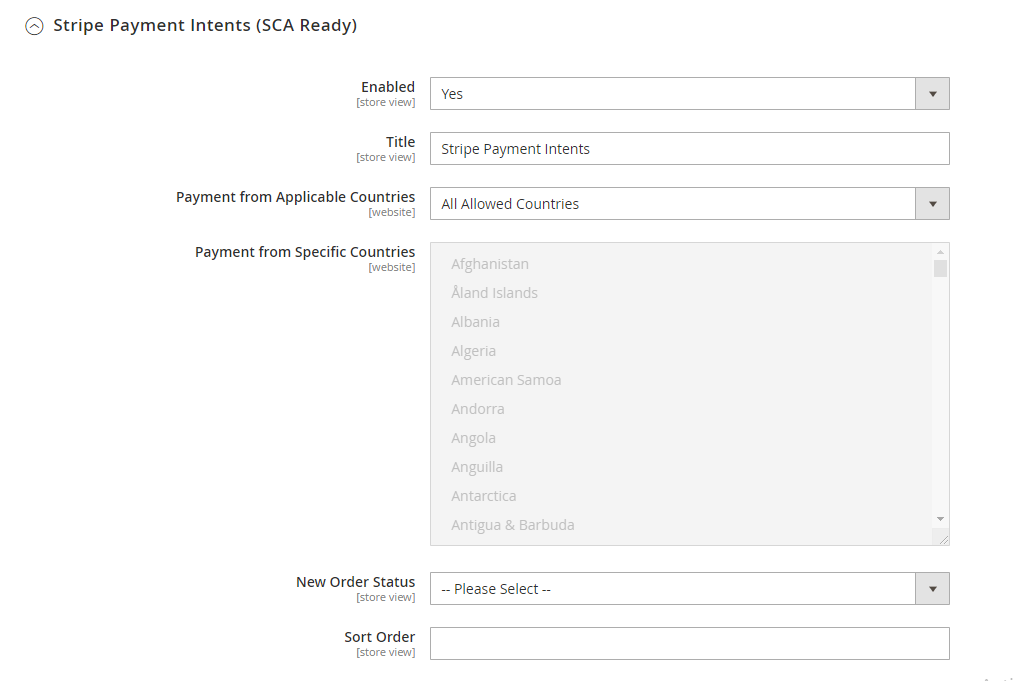Select Antarctica in the countries list

pos(483,496)
